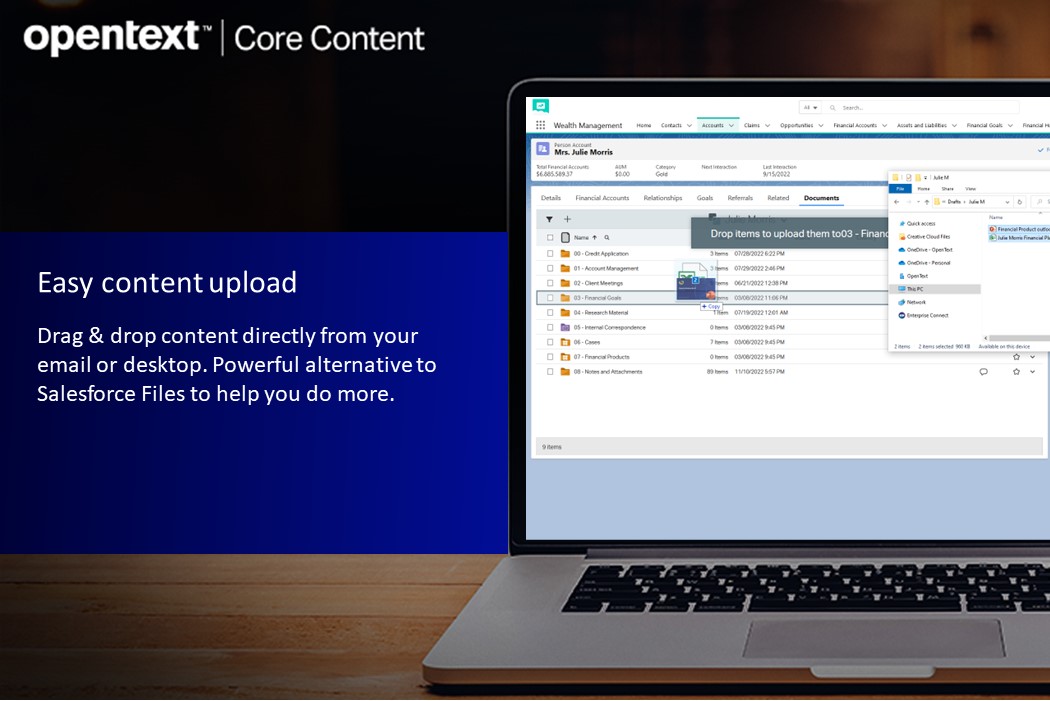
Task: Open the address bar dropdown in File Explorer
Action: (1006, 202)
